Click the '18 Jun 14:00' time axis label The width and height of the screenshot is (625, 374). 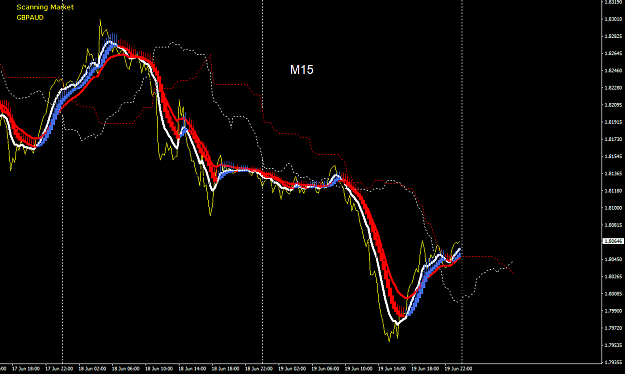coord(192,369)
